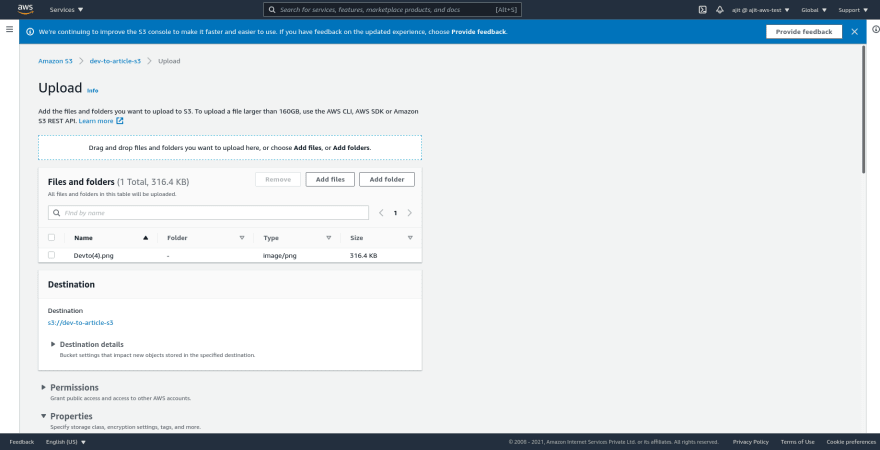Dismiss the blue feedback banner

coord(854,32)
